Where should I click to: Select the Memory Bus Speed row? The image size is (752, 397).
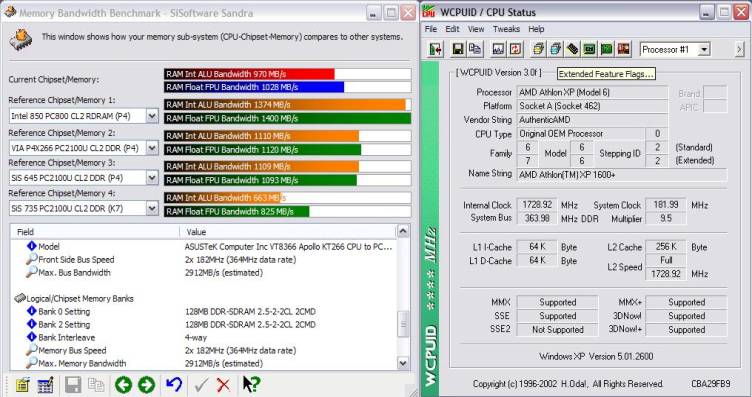coord(204,350)
